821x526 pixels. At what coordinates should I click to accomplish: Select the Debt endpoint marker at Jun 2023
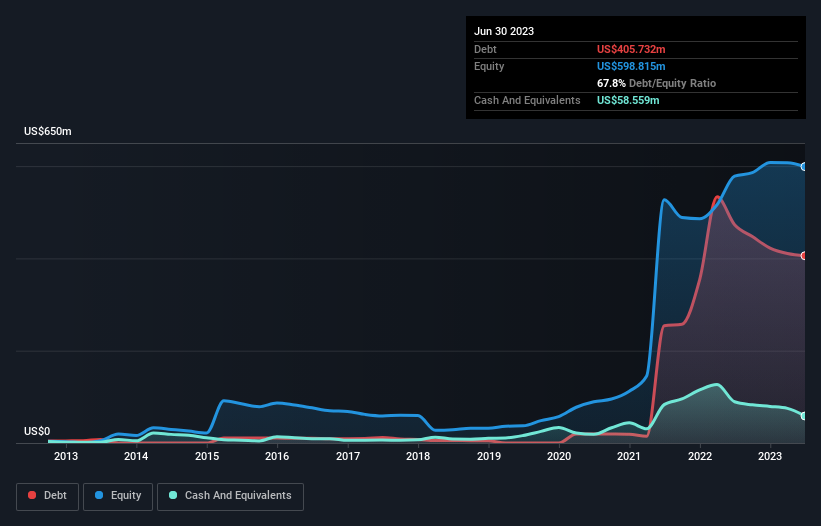[804, 256]
